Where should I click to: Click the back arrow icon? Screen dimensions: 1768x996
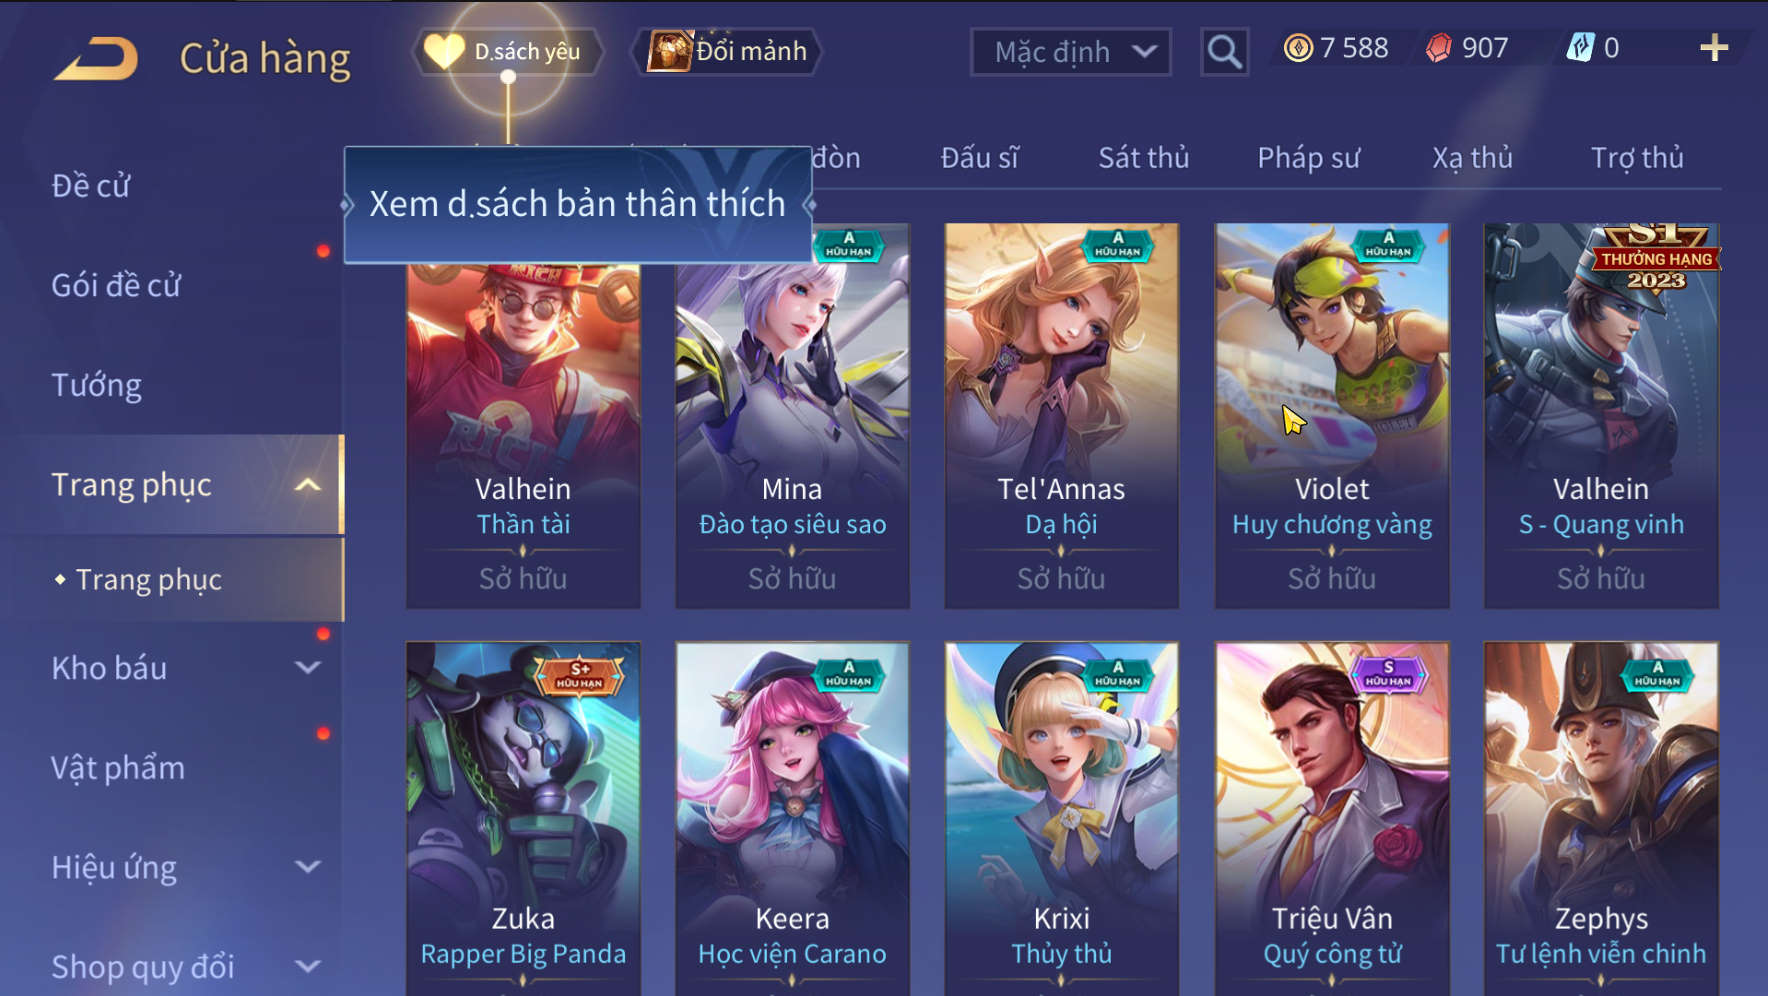96,58
